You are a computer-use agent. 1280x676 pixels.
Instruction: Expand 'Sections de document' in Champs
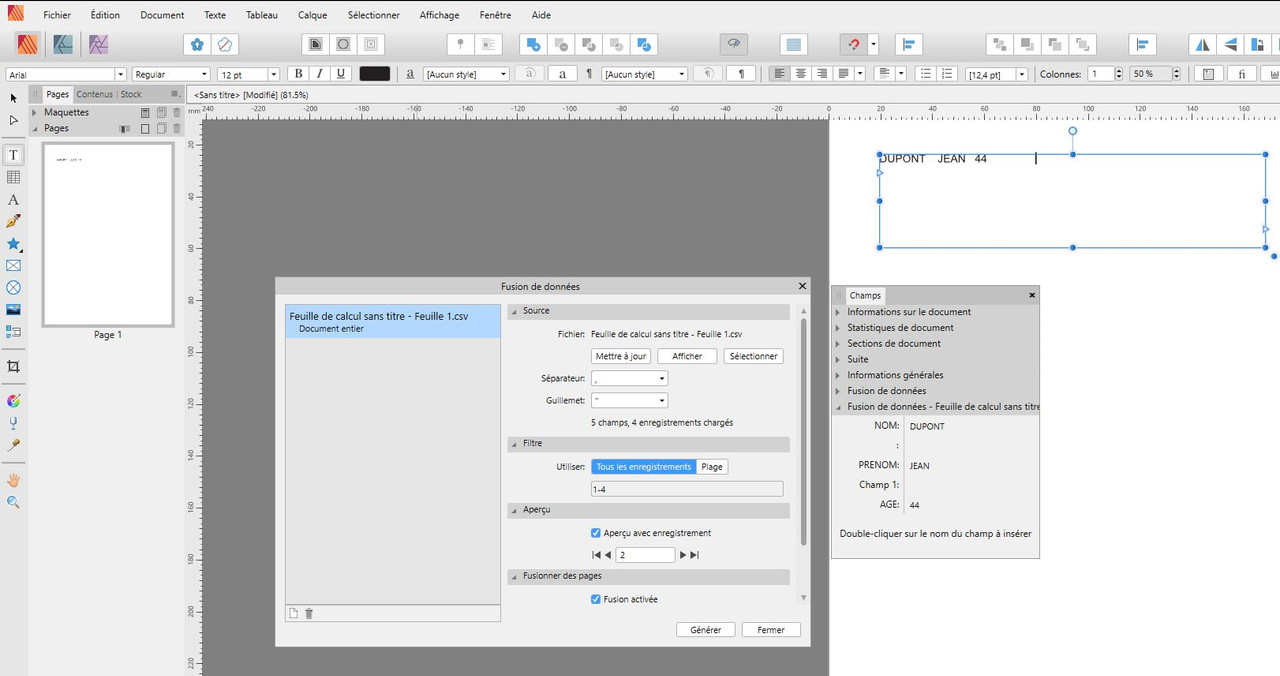(x=839, y=344)
